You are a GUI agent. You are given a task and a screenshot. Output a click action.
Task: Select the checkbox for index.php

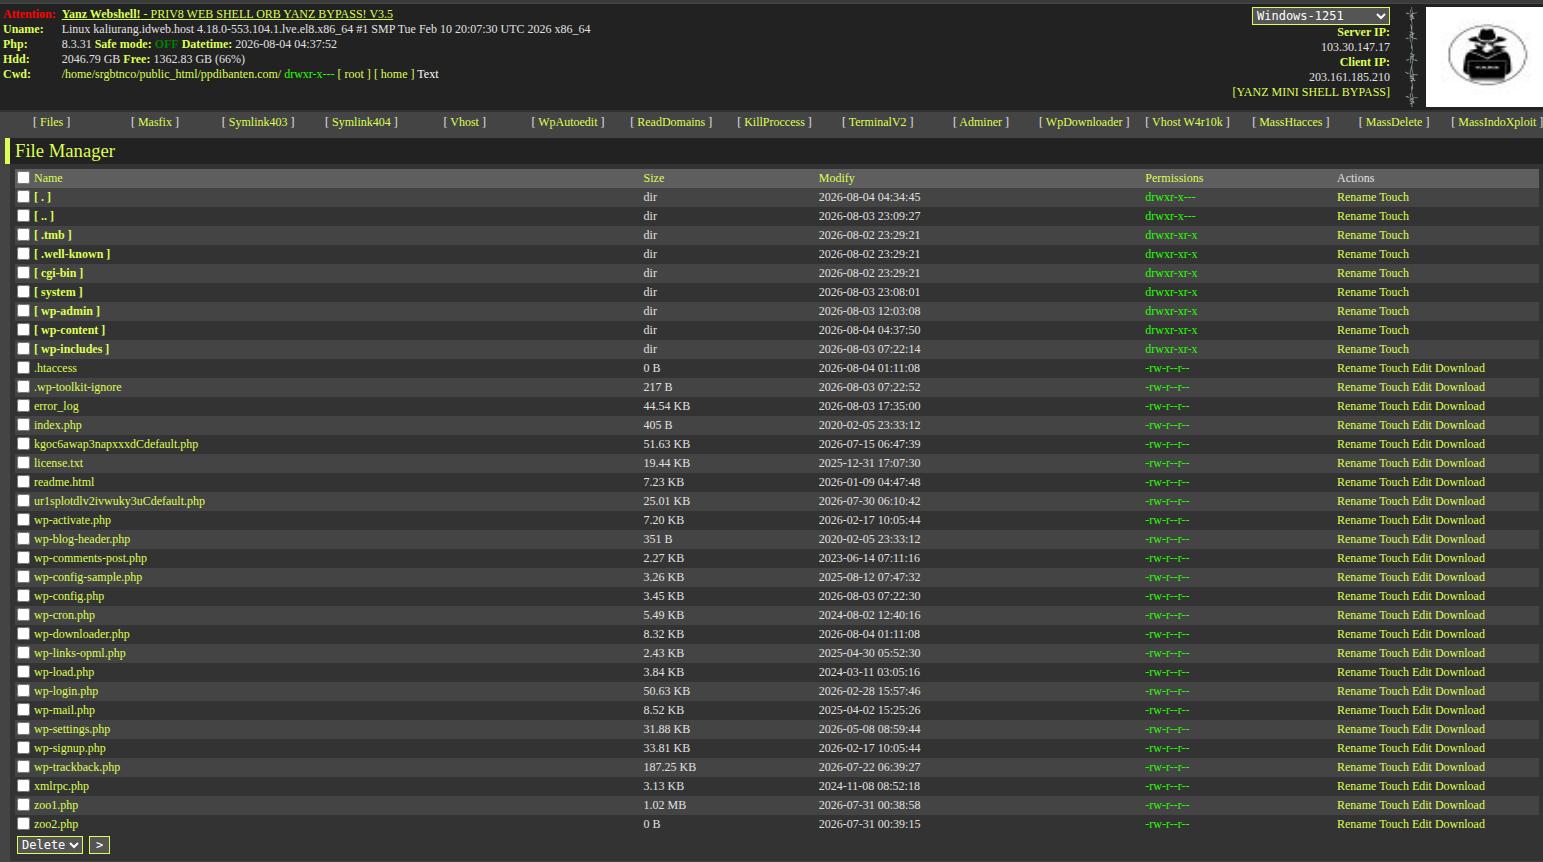[24, 425]
